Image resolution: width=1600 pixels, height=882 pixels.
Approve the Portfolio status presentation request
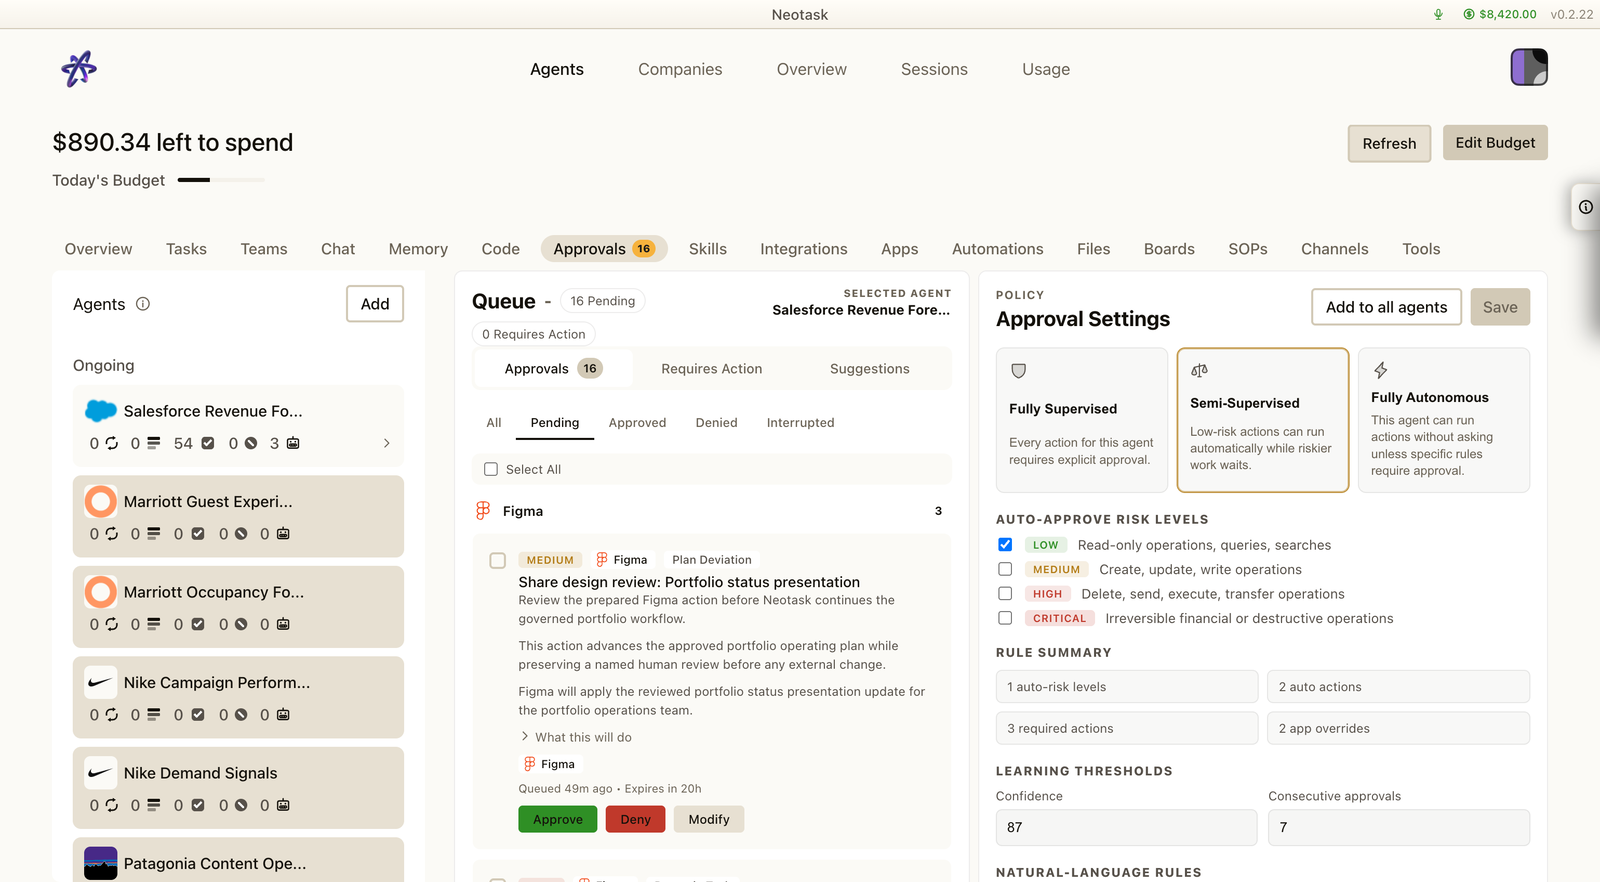pos(558,819)
